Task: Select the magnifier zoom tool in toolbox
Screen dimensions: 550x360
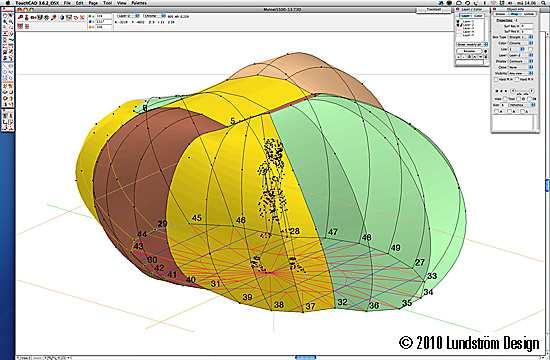Action: 11,22
